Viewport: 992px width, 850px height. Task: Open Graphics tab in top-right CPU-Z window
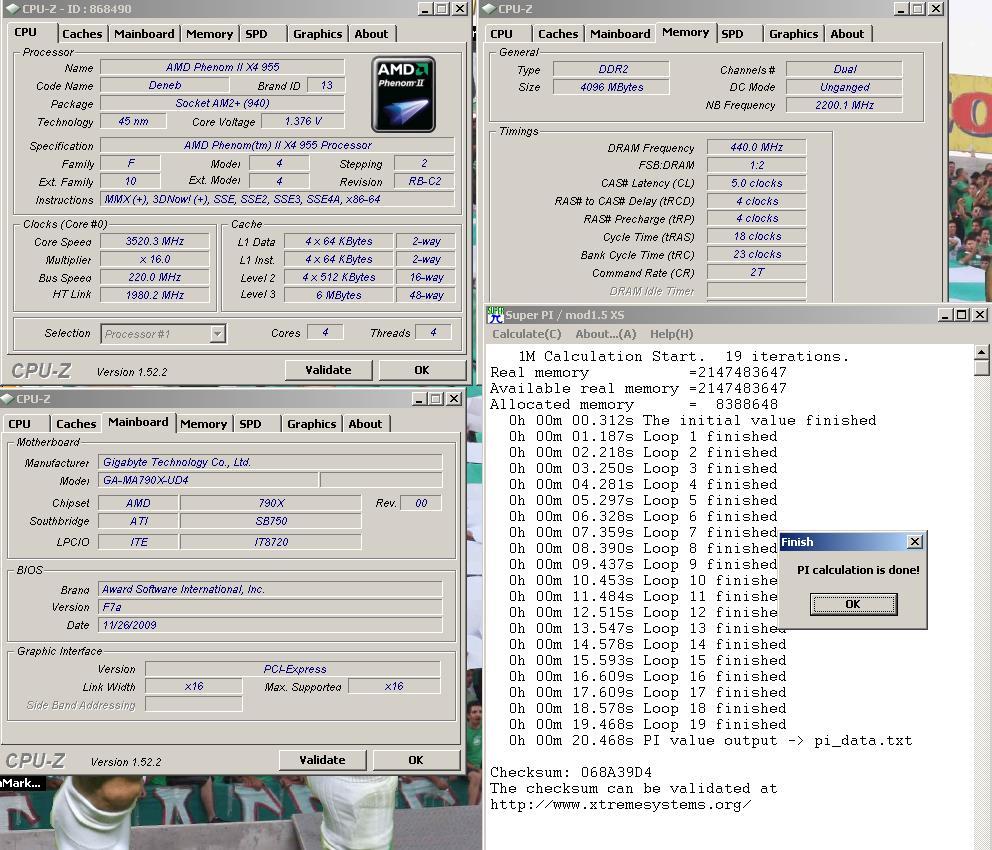pos(793,34)
